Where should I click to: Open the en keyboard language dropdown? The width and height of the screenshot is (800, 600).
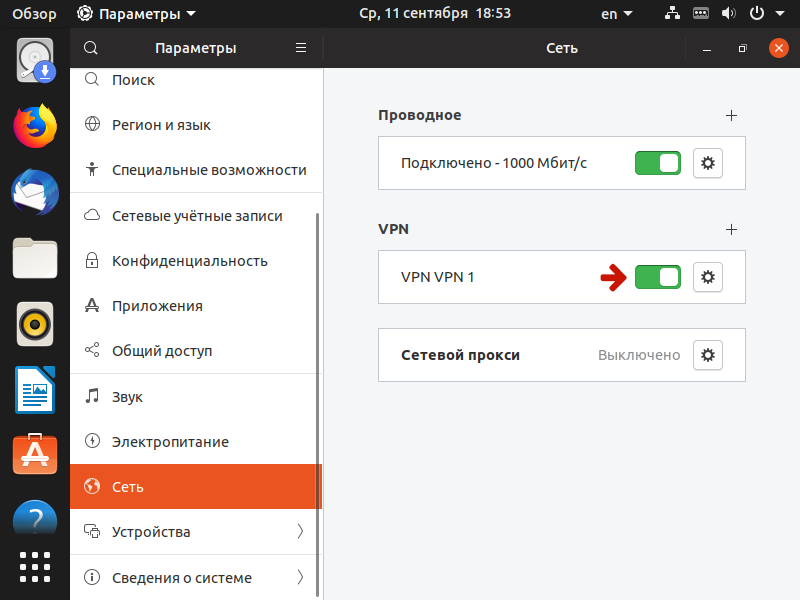pos(616,14)
